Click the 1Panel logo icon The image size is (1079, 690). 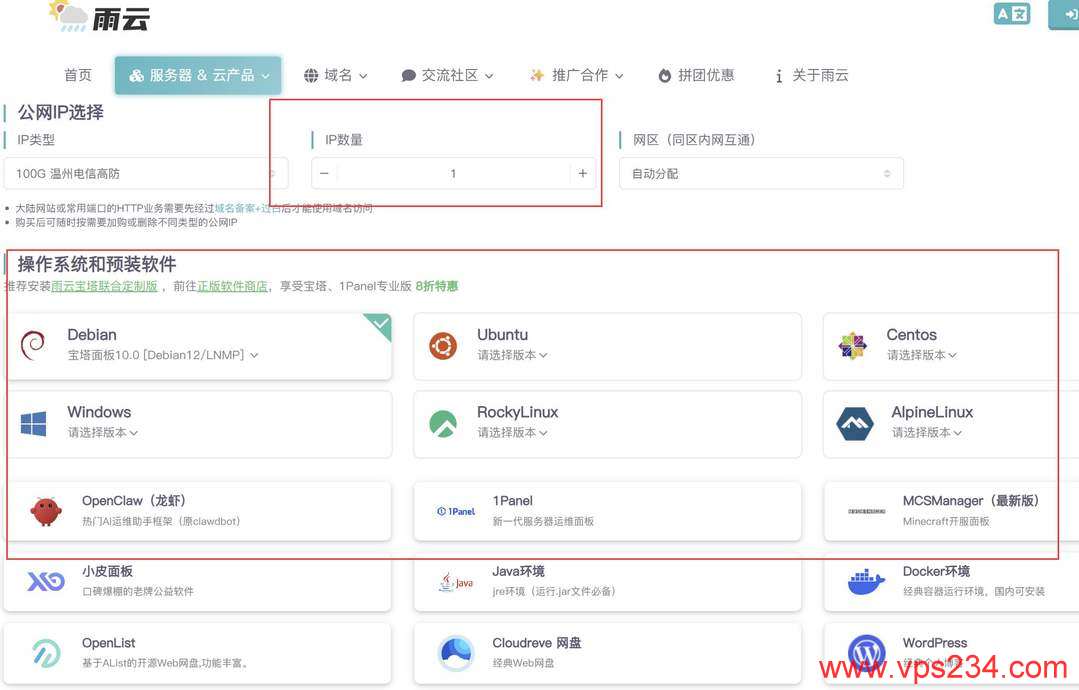[456, 511]
